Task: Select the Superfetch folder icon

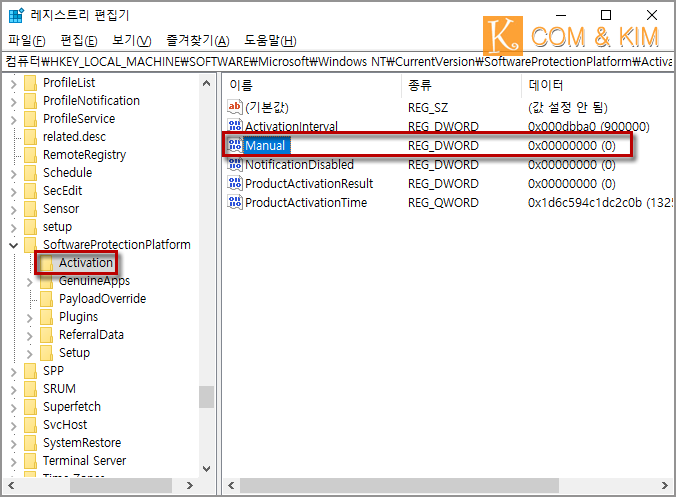Action: tap(31, 407)
